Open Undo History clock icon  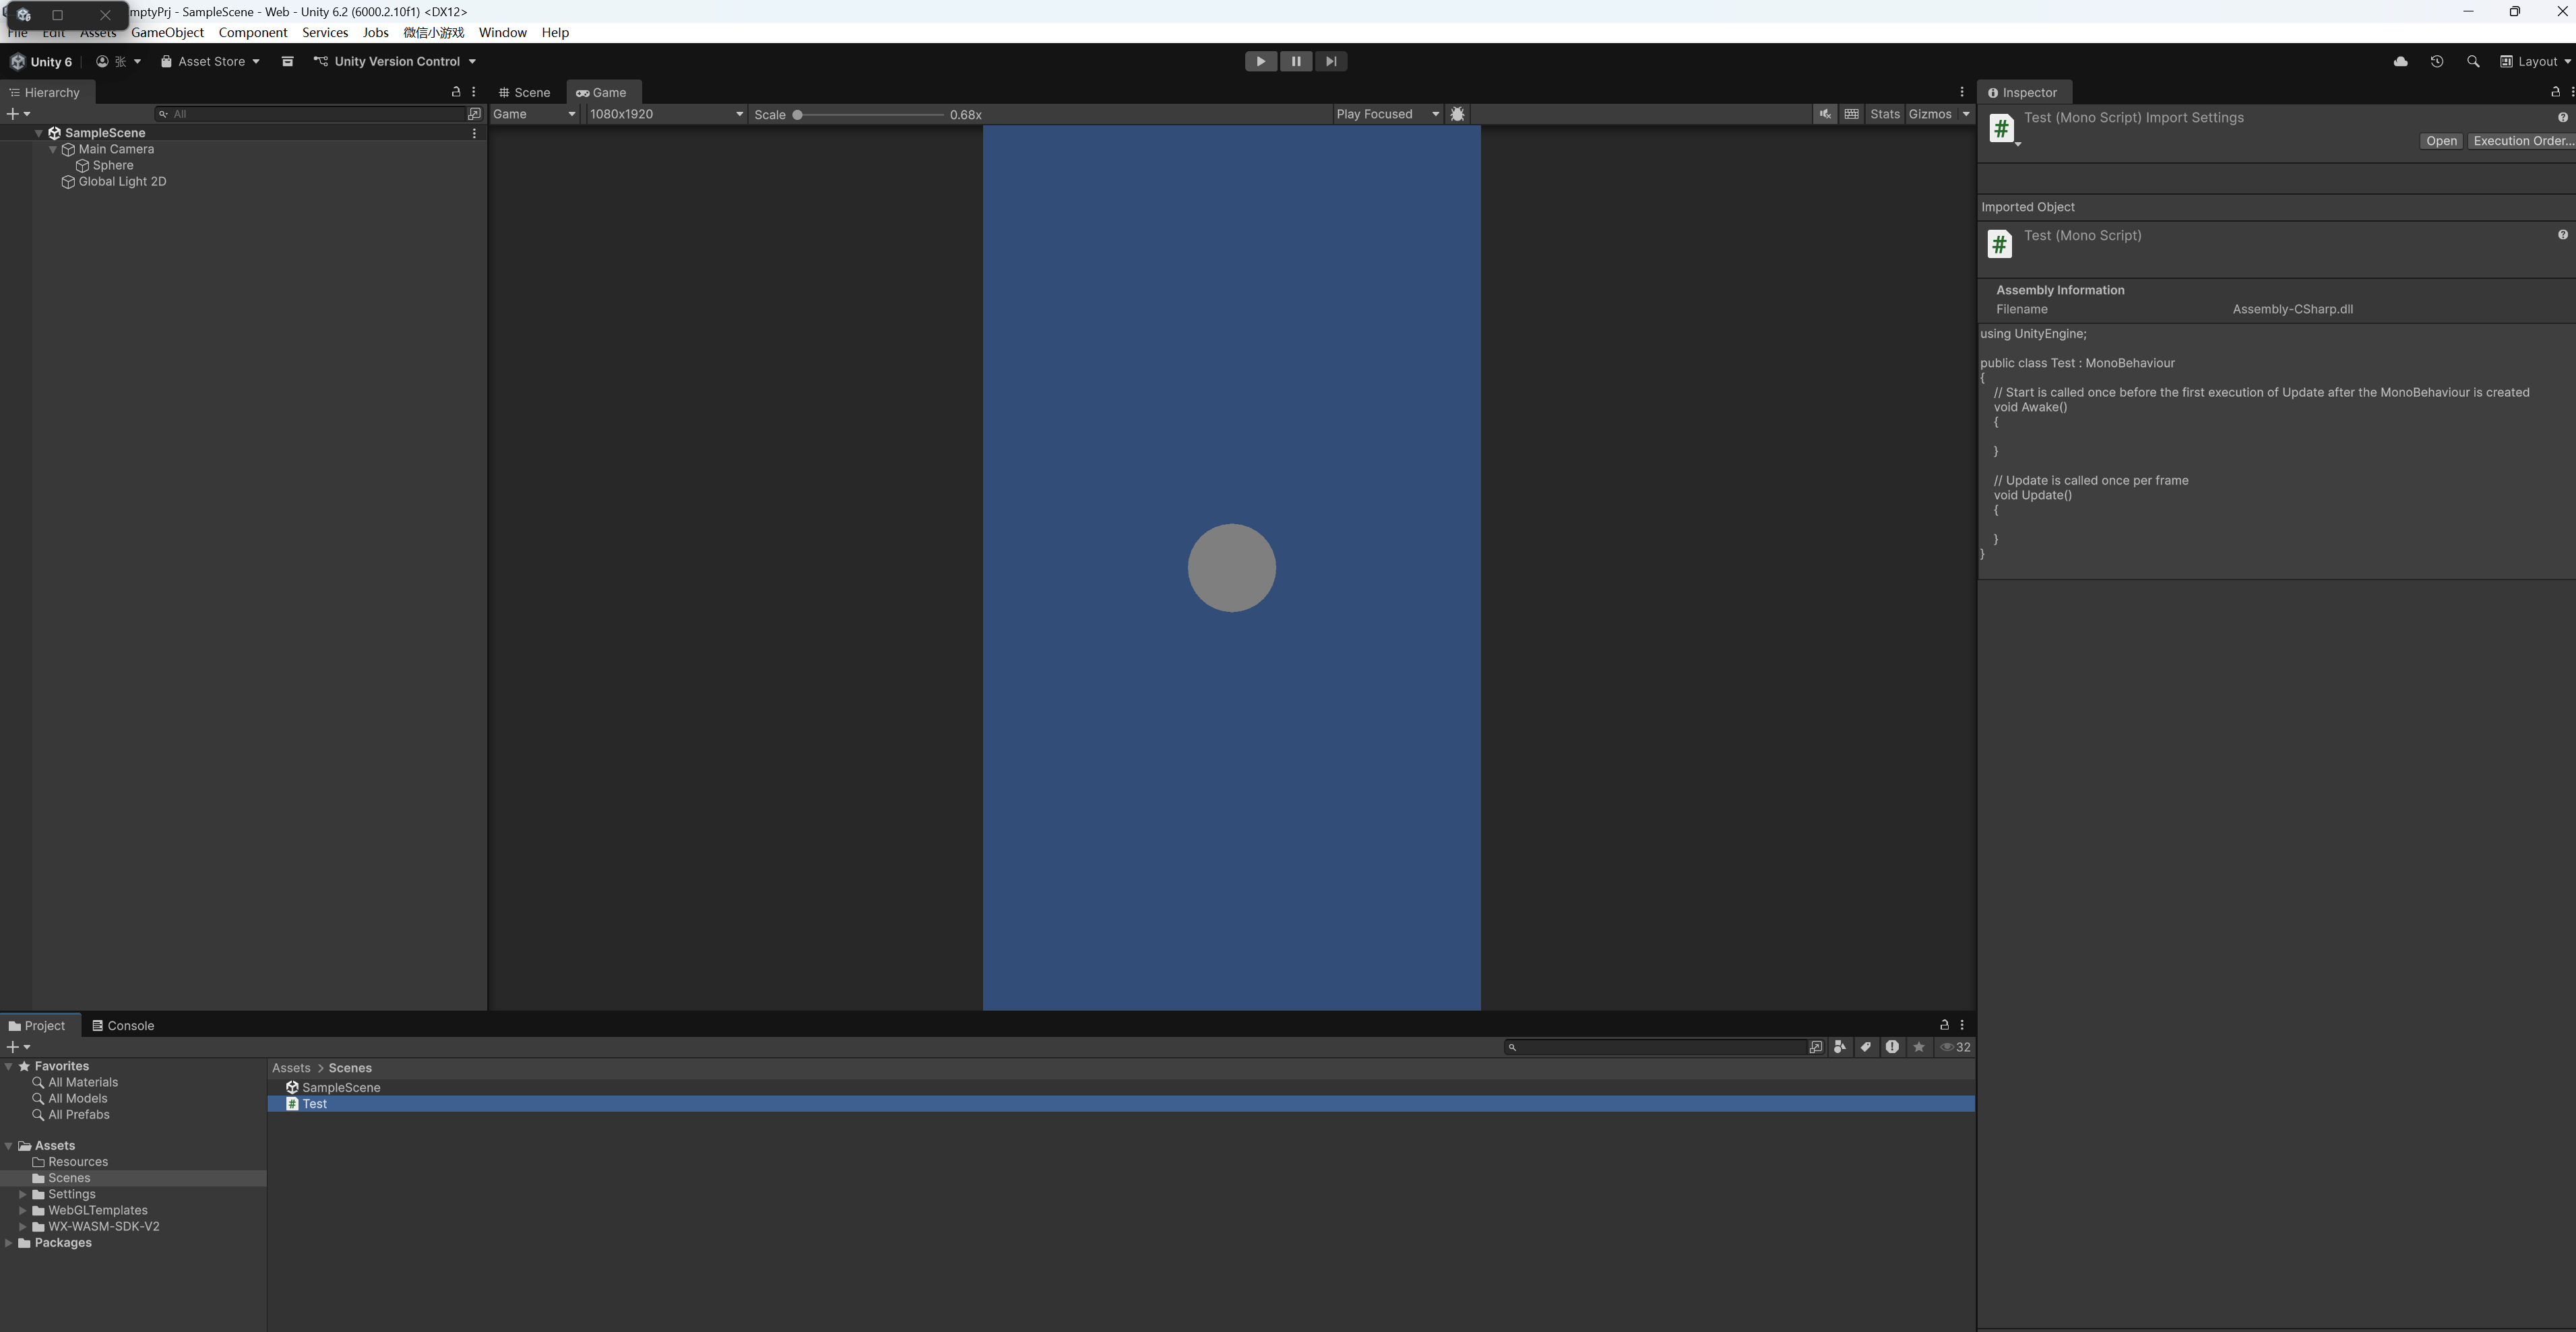pyautogui.click(x=2436, y=61)
